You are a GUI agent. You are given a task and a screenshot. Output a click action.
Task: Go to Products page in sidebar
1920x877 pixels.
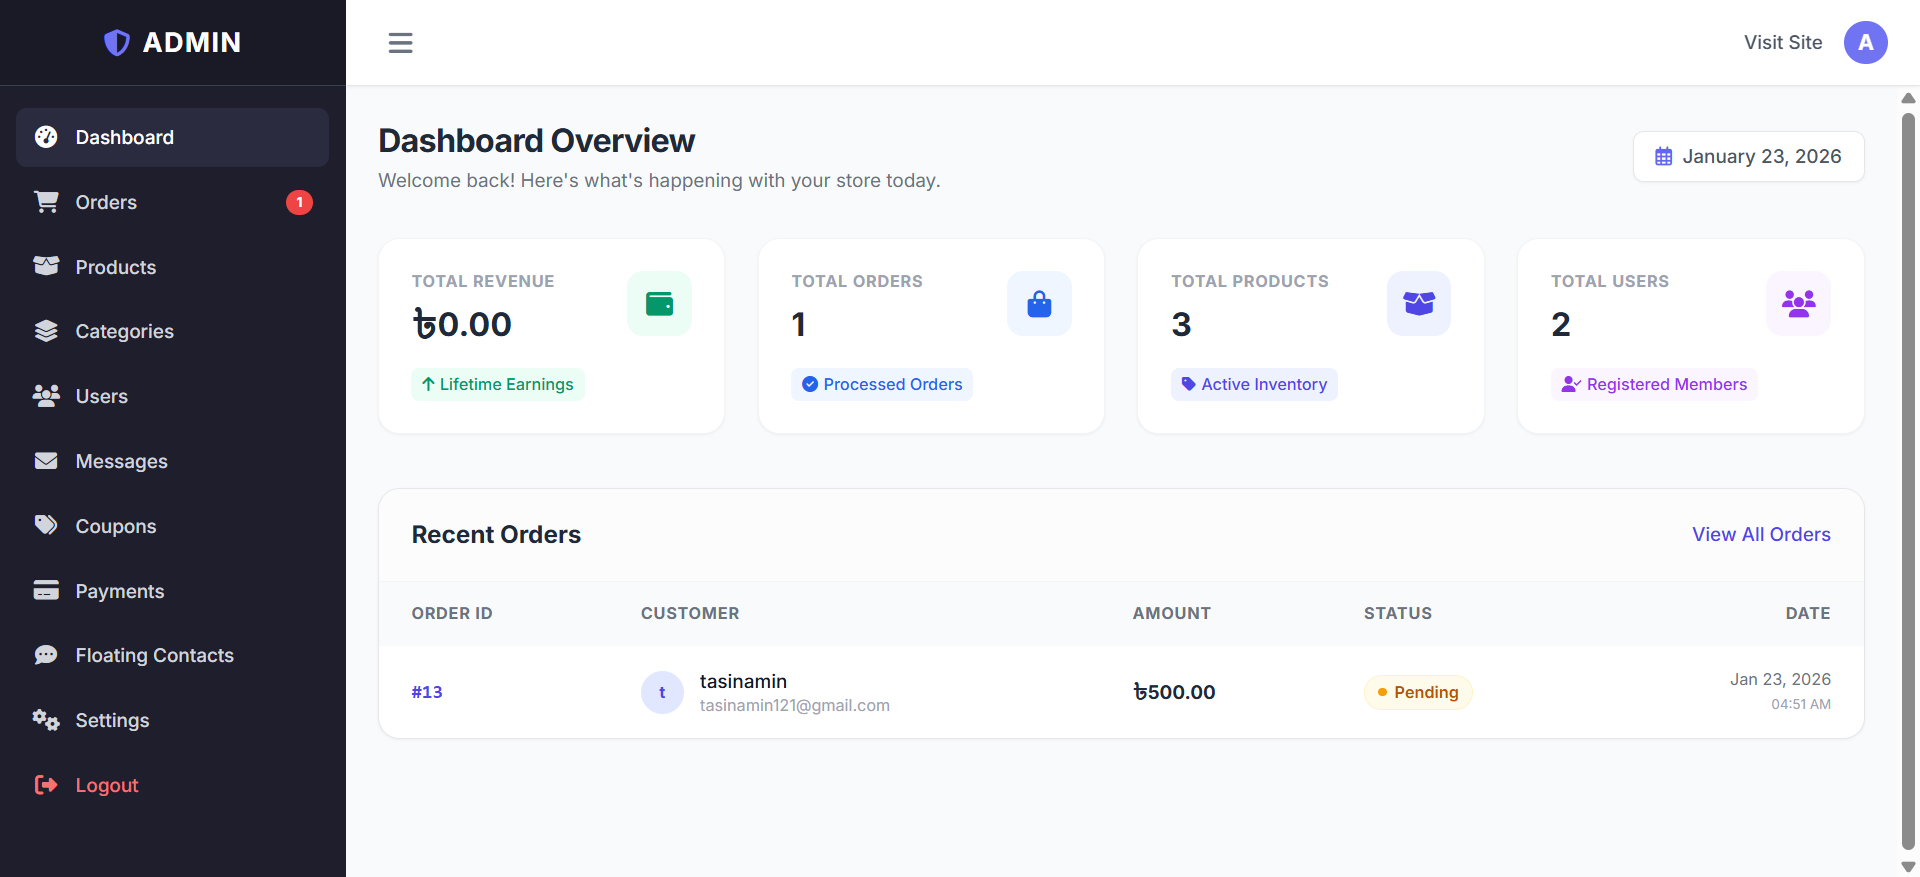116,267
